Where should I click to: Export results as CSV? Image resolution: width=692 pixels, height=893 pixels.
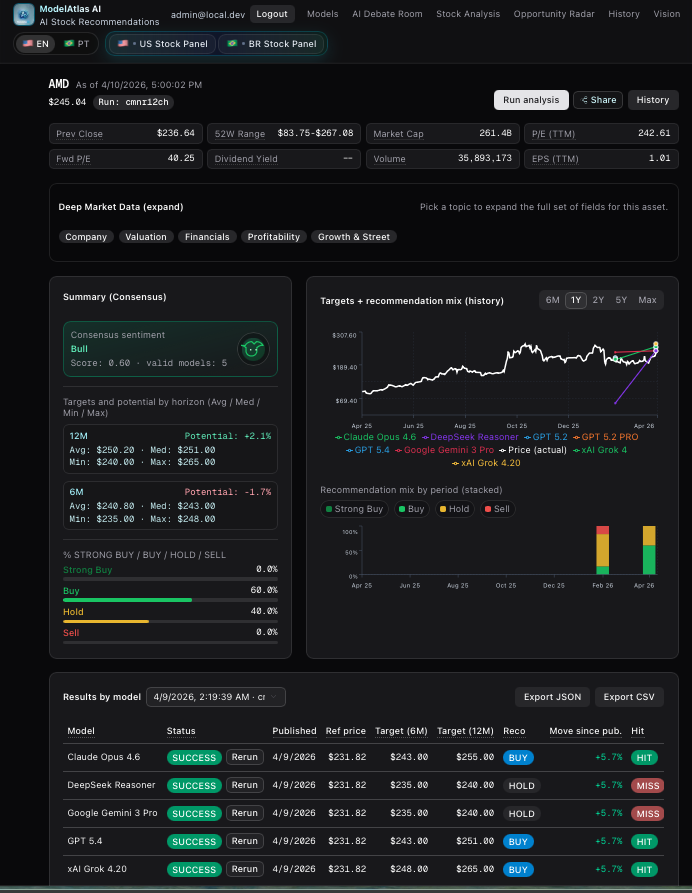tap(629, 697)
